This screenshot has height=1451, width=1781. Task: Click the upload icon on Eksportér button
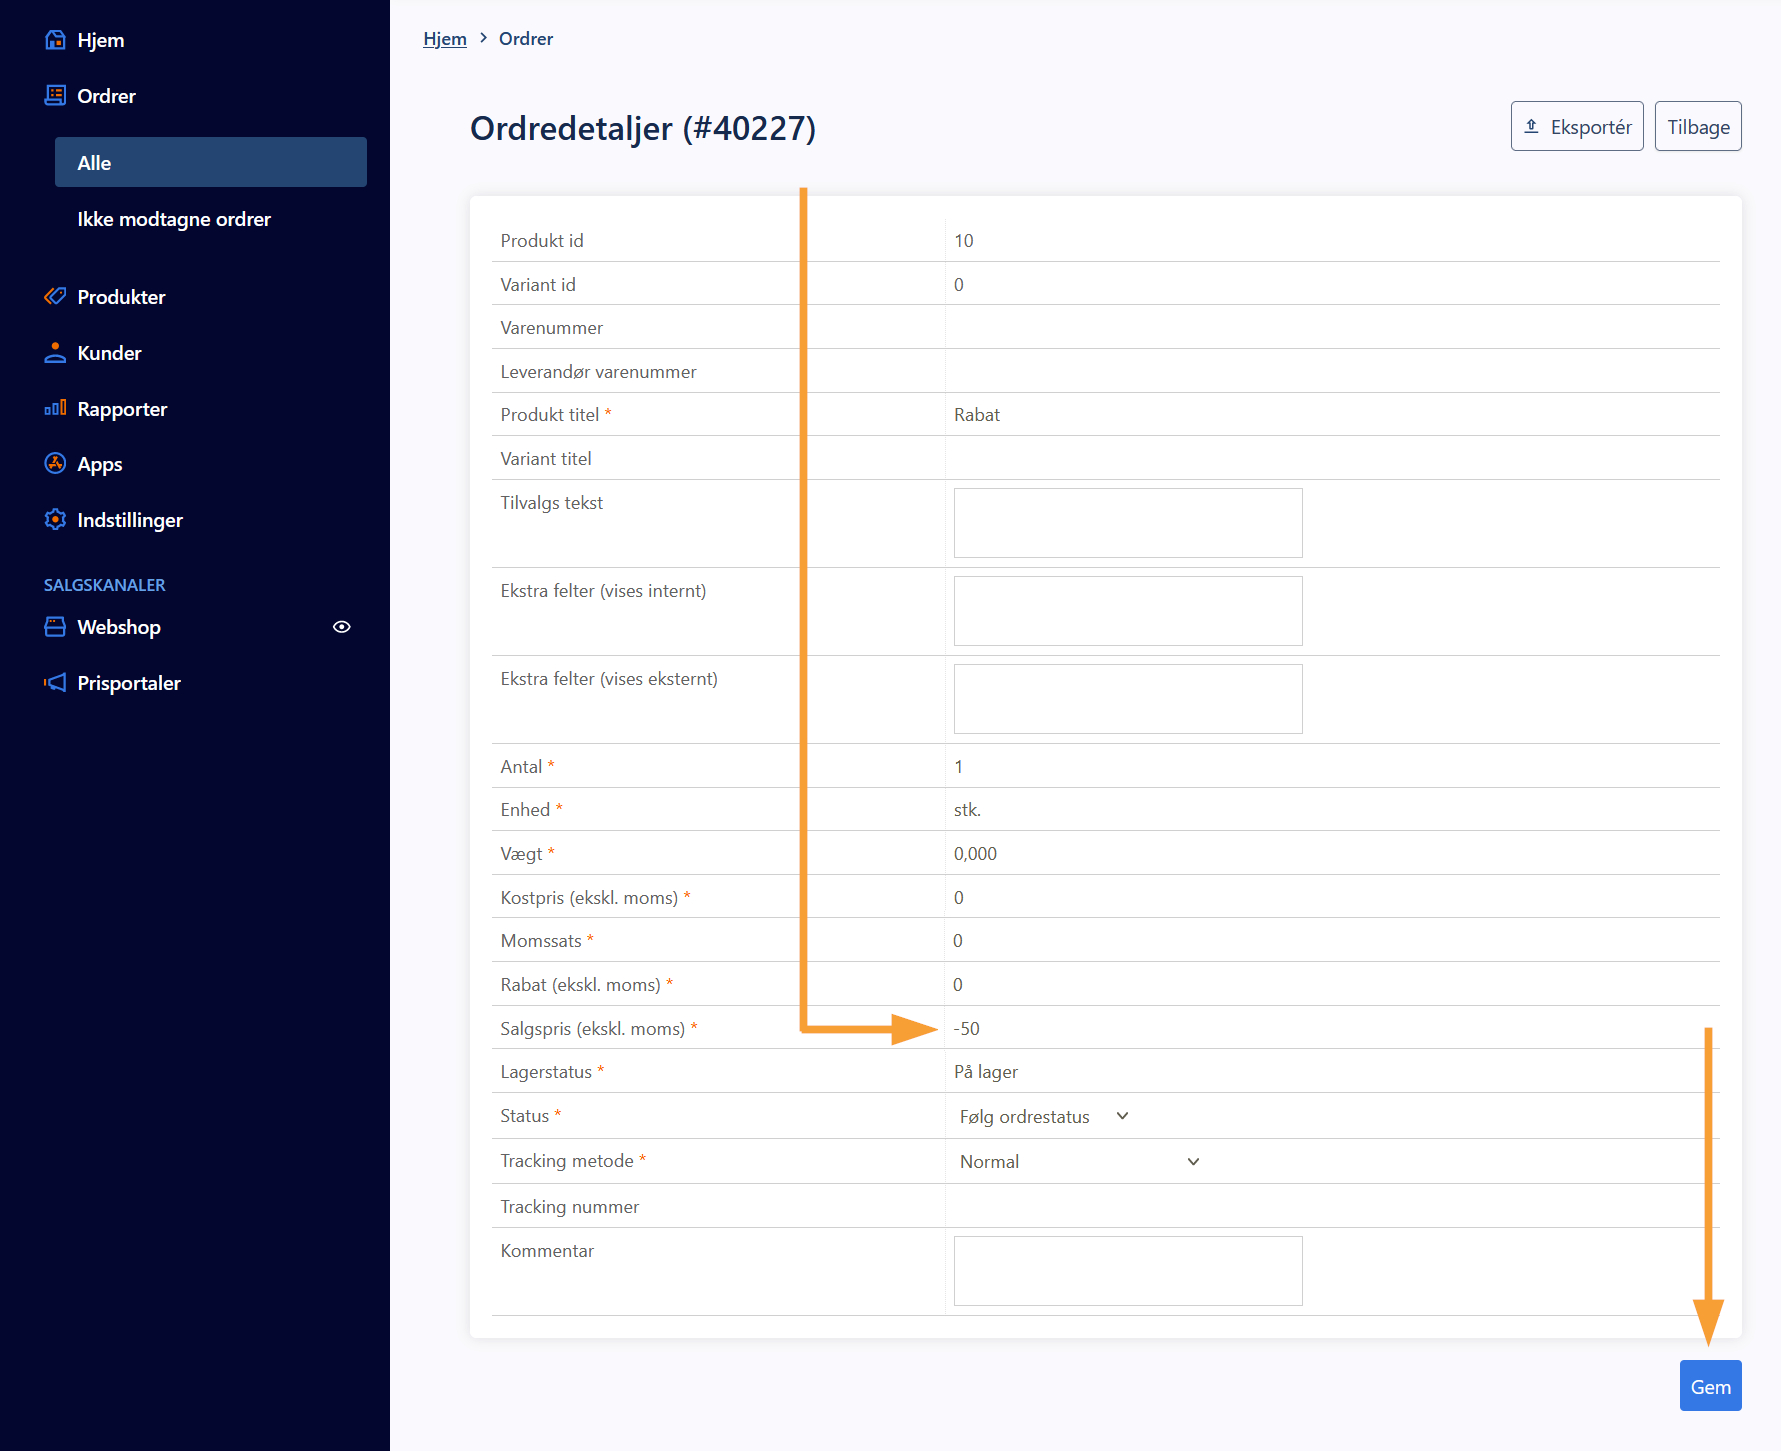(1531, 126)
